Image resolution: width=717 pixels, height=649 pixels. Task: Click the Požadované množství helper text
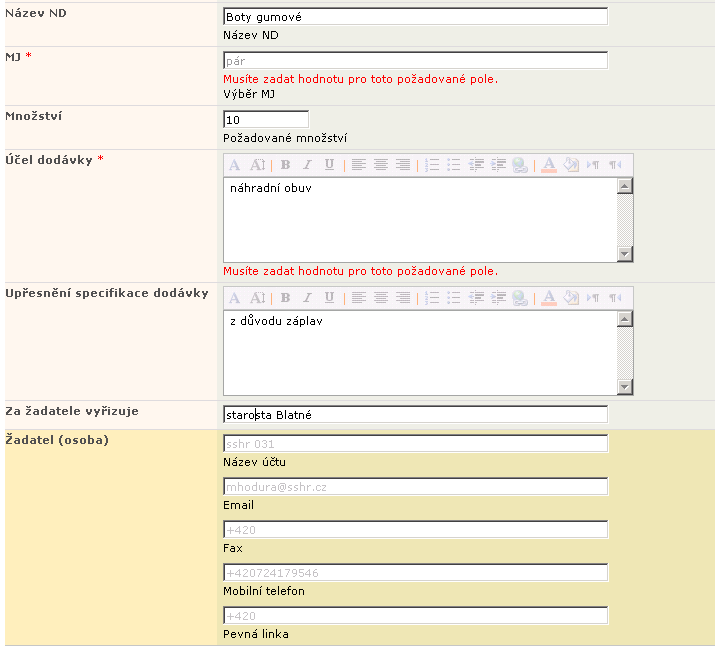(x=285, y=138)
